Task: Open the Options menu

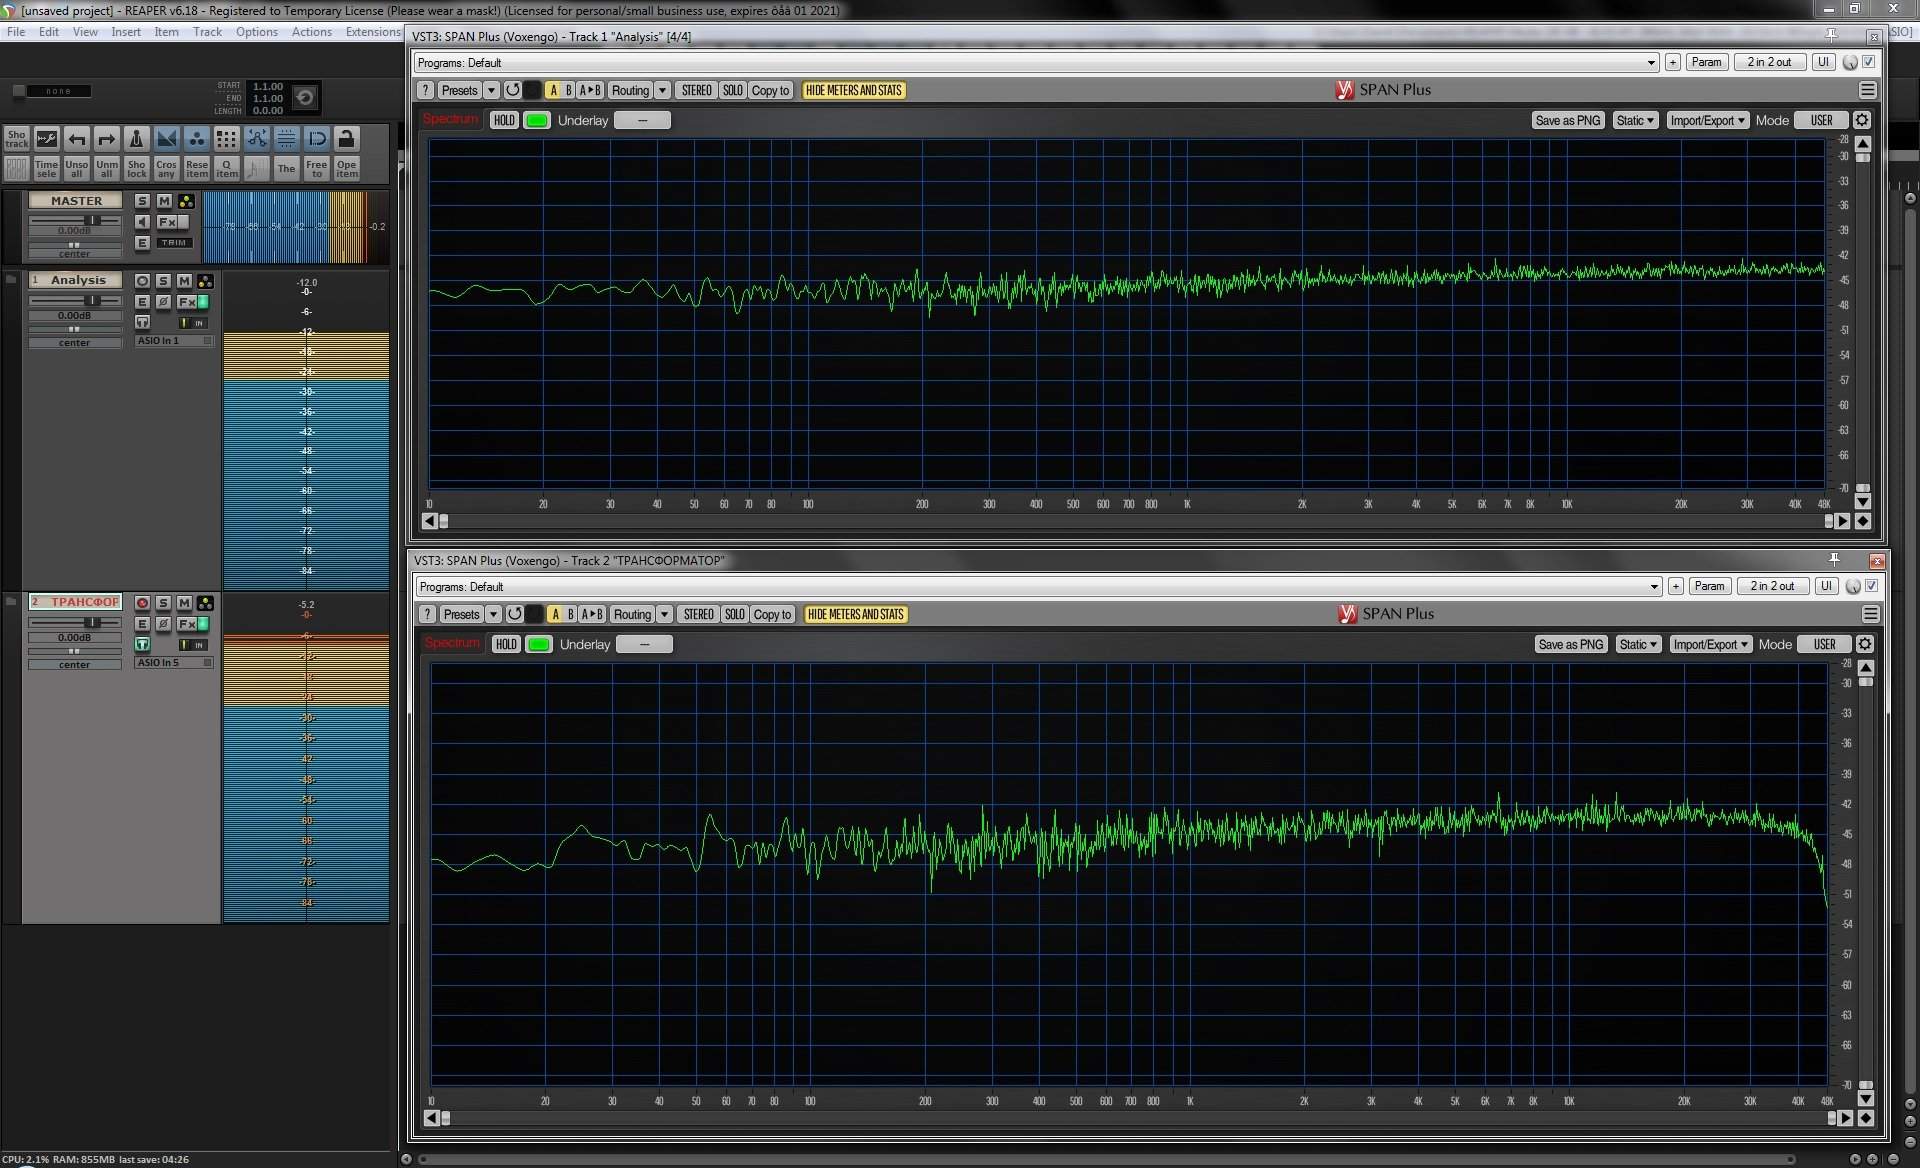Action: click(256, 32)
